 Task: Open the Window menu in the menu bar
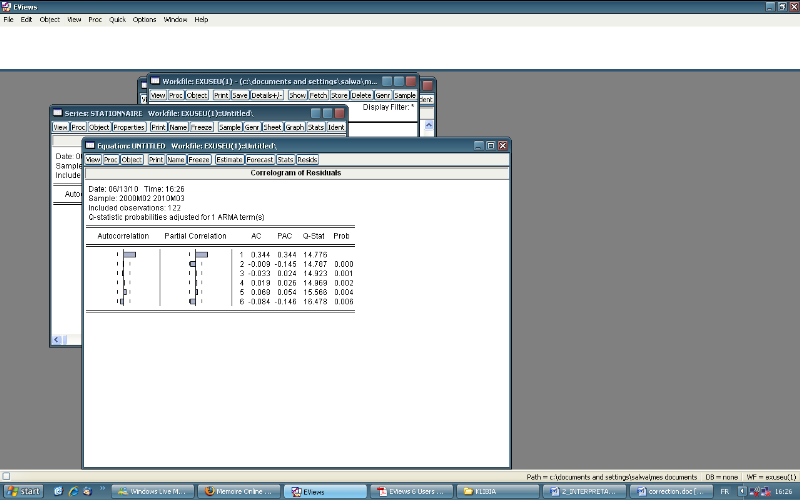click(x=175, y=20)
